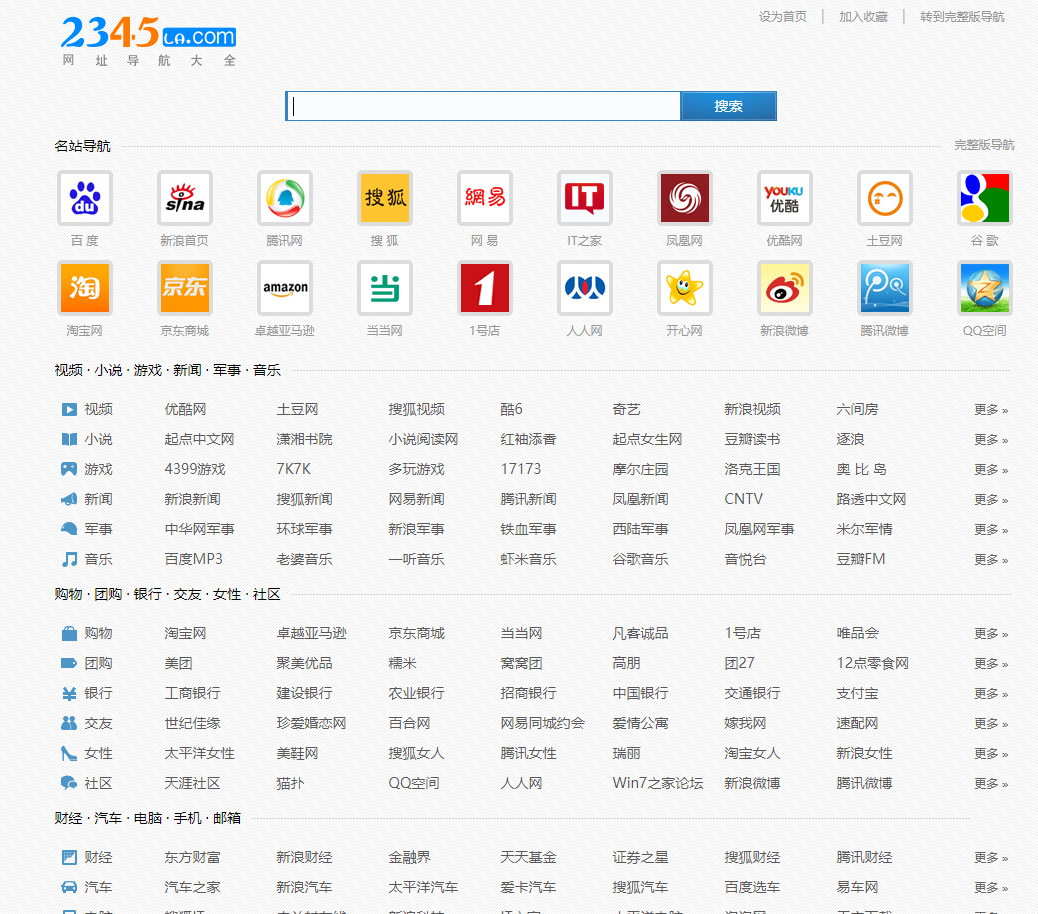Image resolution: width=1038 pixels, height=914 pixels.
Task: Open the Baidu site icon
Action: point(85,198)
